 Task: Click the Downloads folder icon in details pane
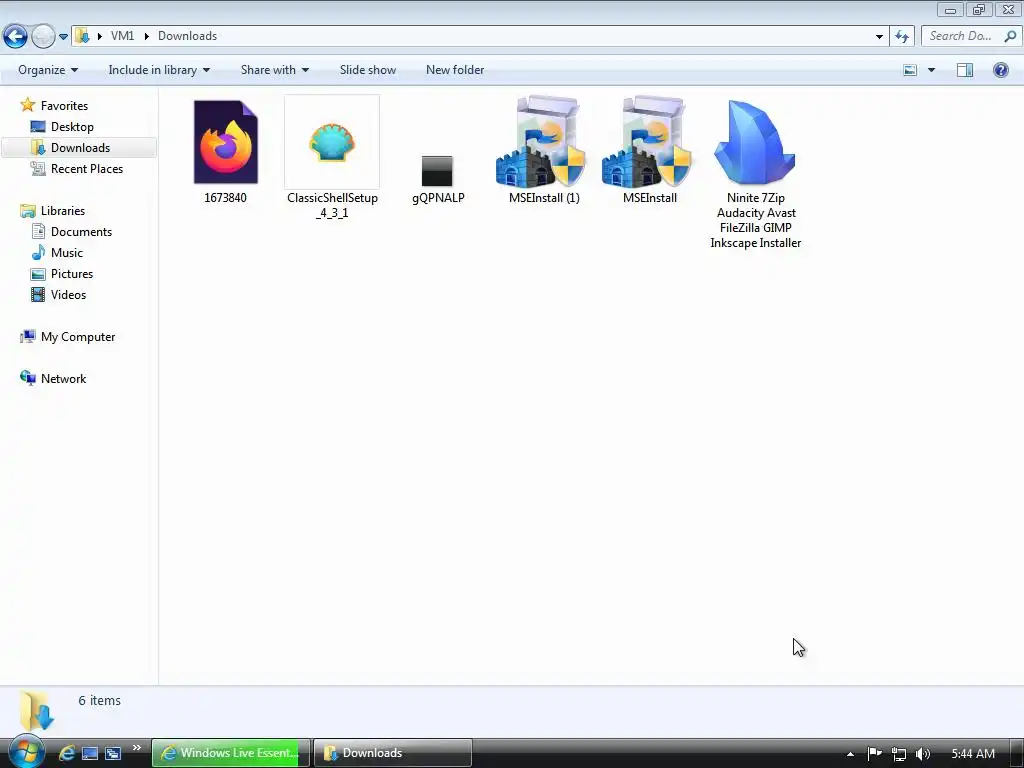[x=37, y=711]
